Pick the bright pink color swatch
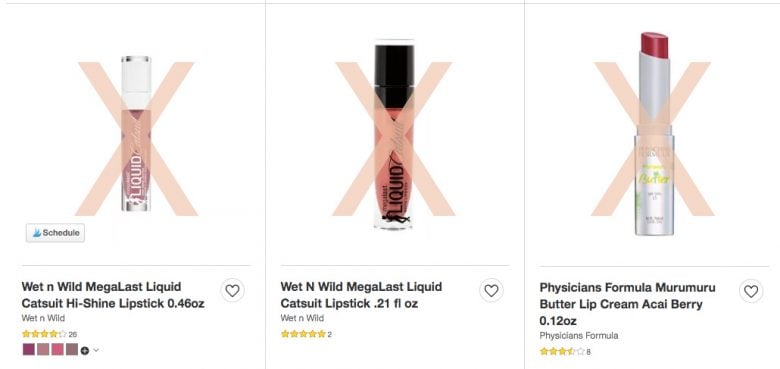 click(58, 350)
